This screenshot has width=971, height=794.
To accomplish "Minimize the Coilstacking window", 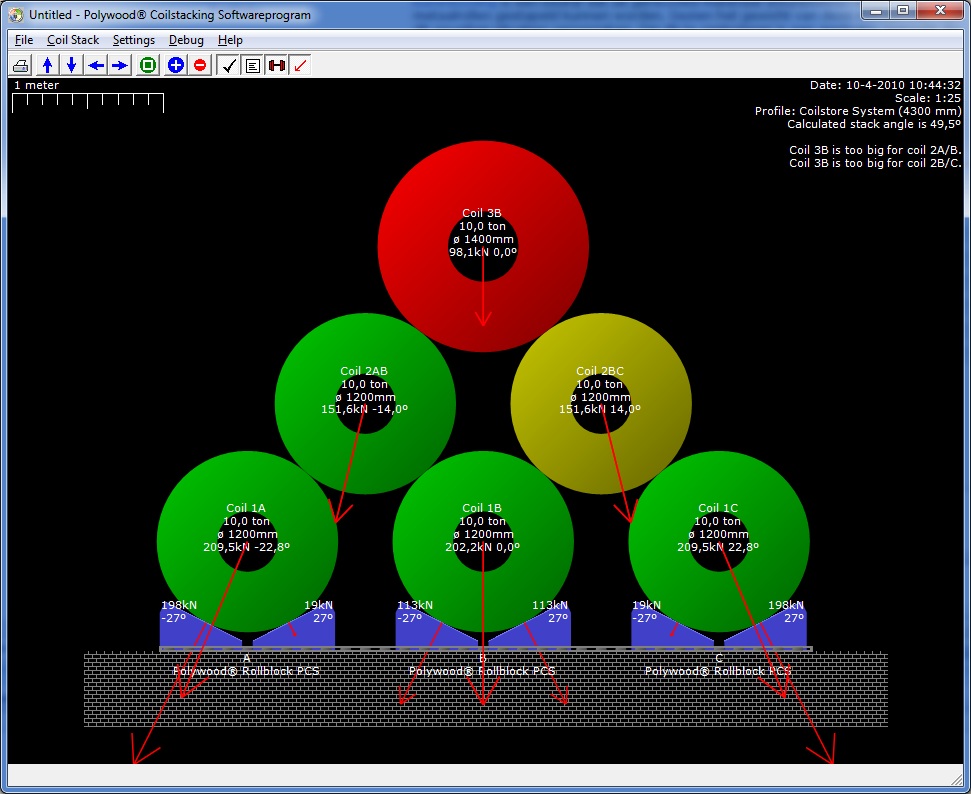I will coord(876,11).
